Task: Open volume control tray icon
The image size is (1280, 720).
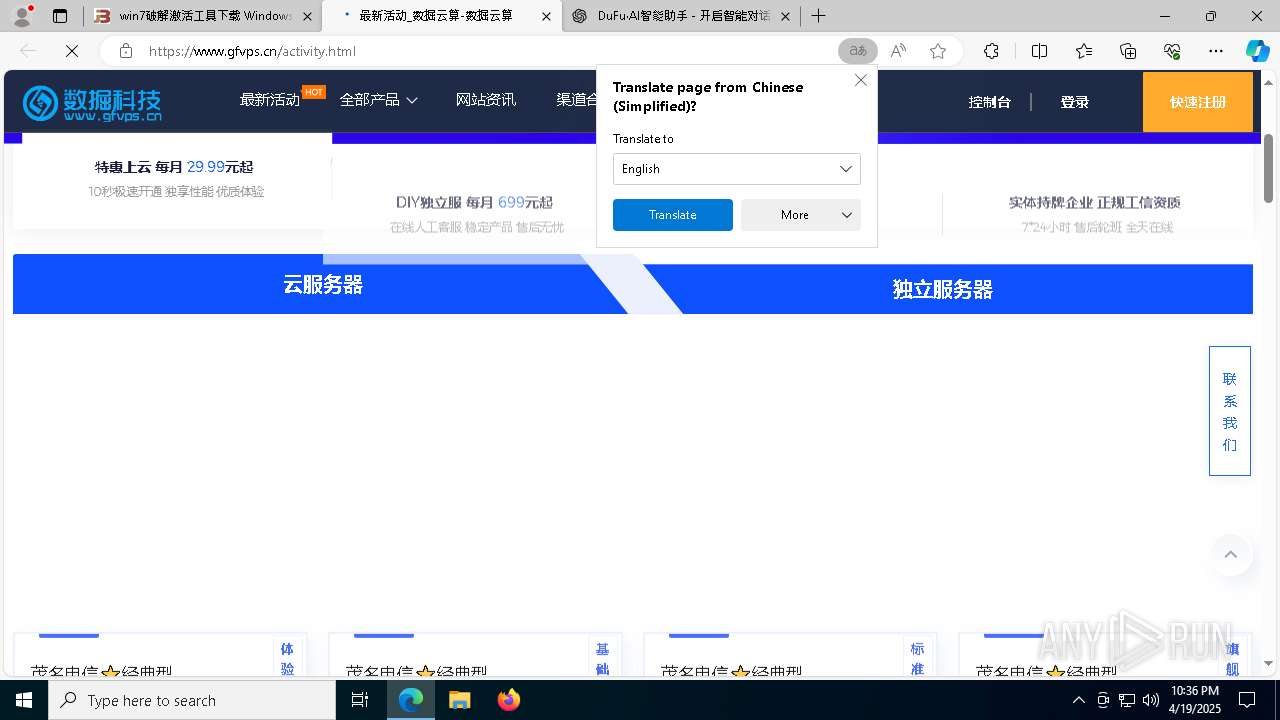Action: (x=1150, y=700)
